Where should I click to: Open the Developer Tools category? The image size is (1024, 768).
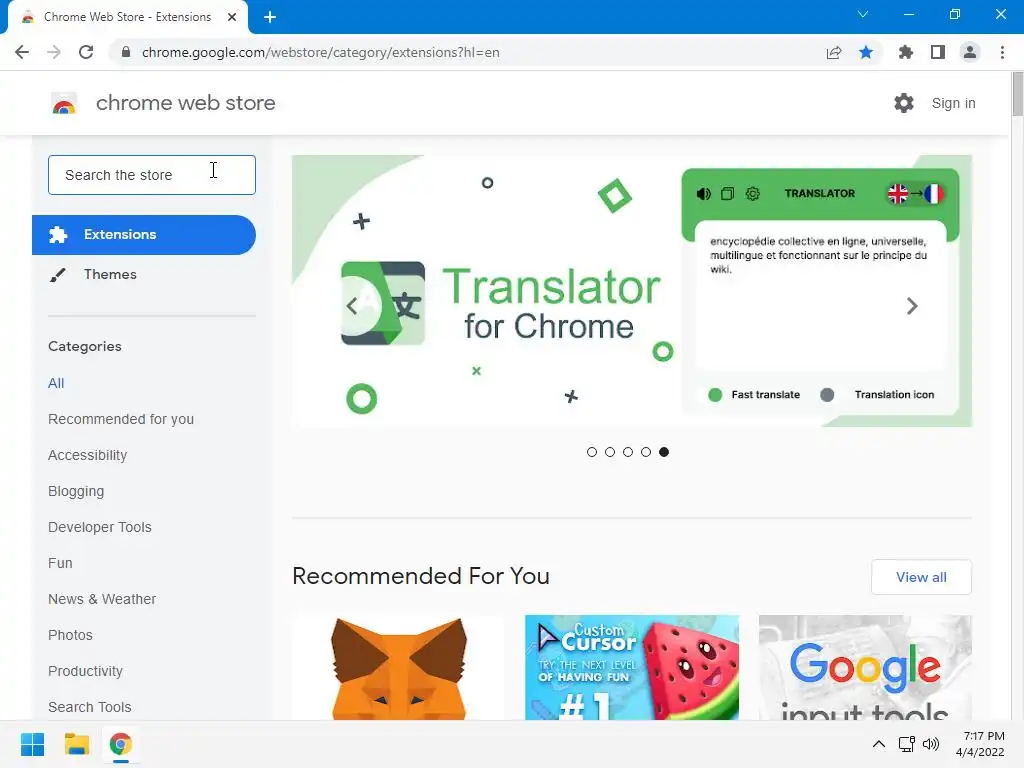[x=100, y=527]
